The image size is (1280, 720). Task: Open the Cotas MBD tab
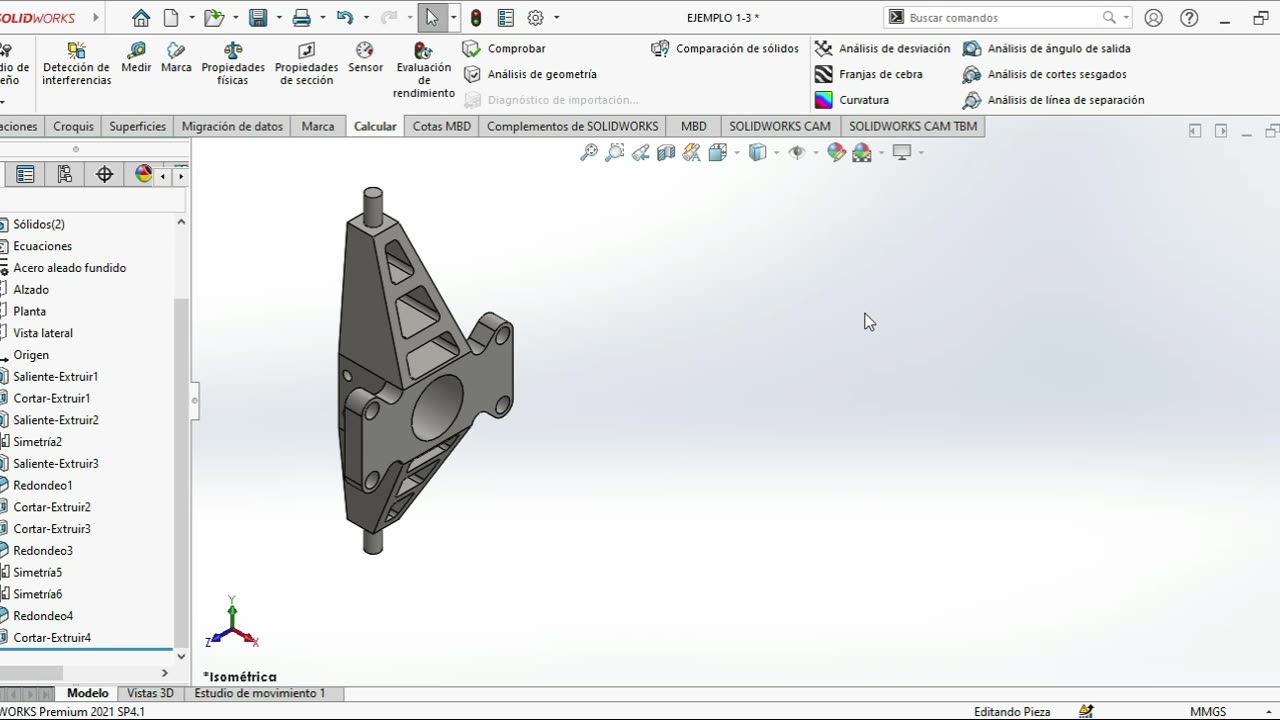click(441, 126)
